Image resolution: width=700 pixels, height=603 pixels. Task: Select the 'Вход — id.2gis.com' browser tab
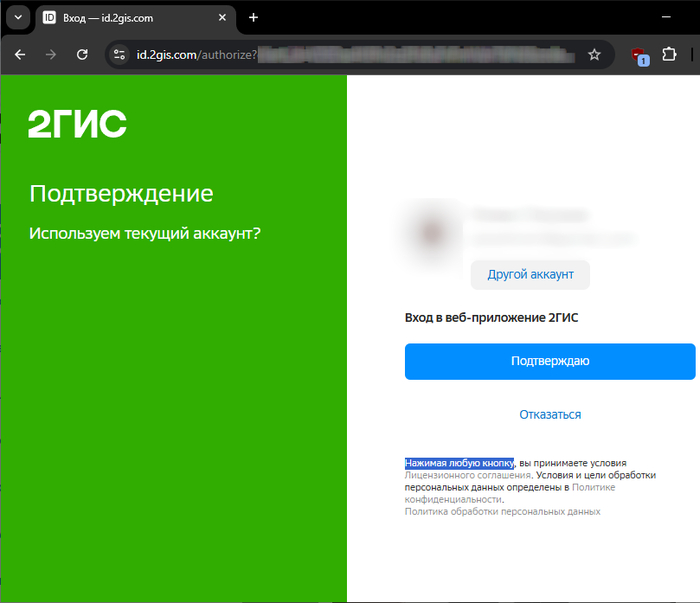pyautogui.click(x=135, y=18)
